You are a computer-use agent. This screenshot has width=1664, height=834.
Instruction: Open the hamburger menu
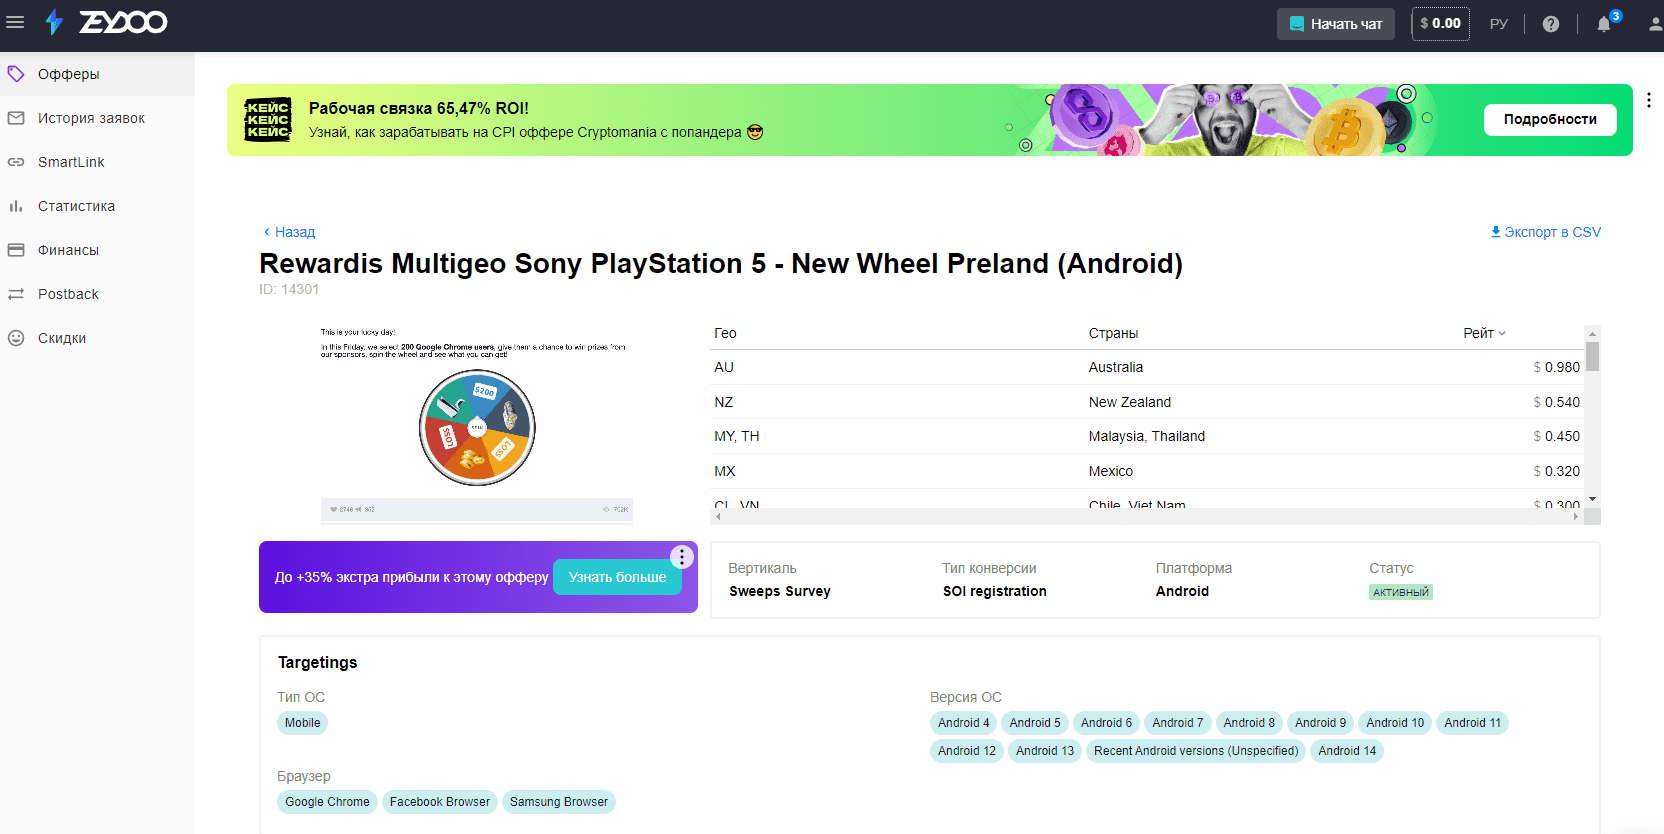(x=15, y=22)
